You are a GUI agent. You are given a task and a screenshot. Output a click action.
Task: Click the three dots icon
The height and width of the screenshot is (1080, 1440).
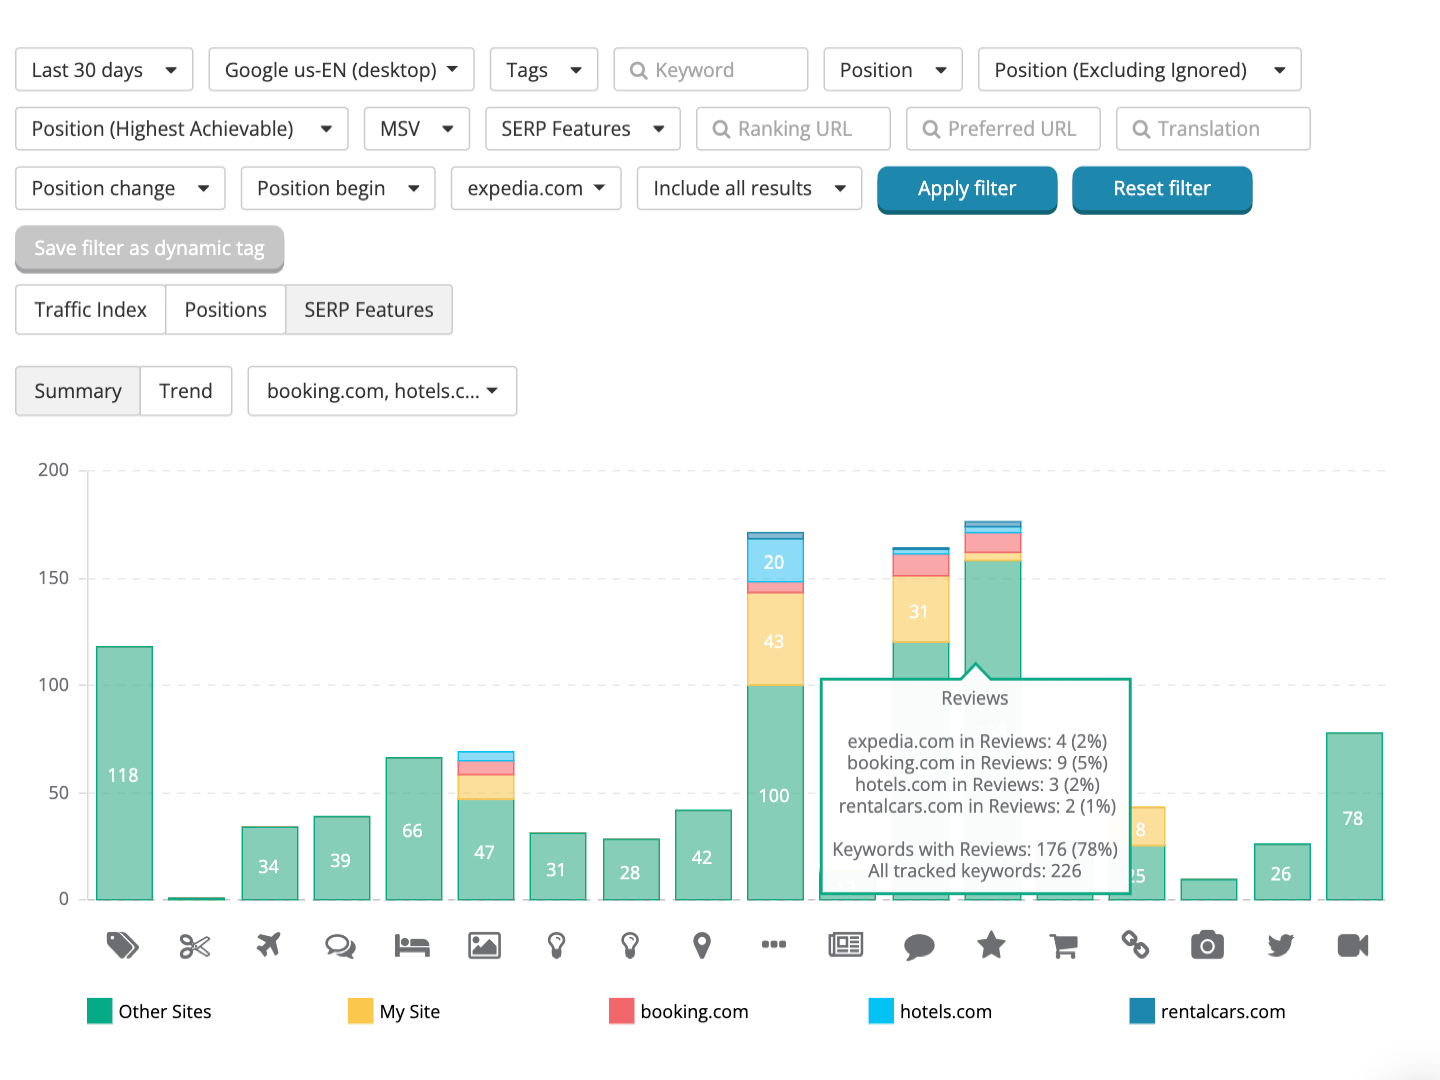pos(774,944)
